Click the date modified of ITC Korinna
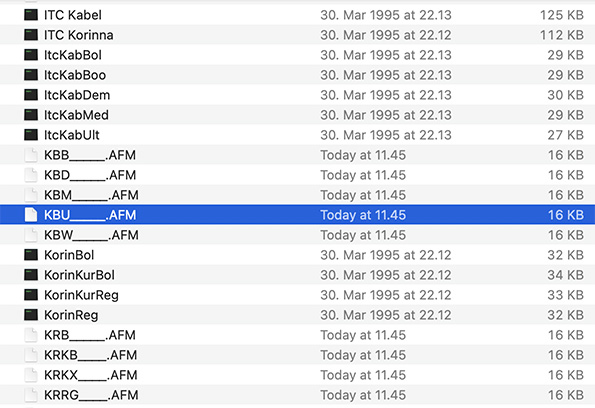Screen dimensions: 595x408 386,35
